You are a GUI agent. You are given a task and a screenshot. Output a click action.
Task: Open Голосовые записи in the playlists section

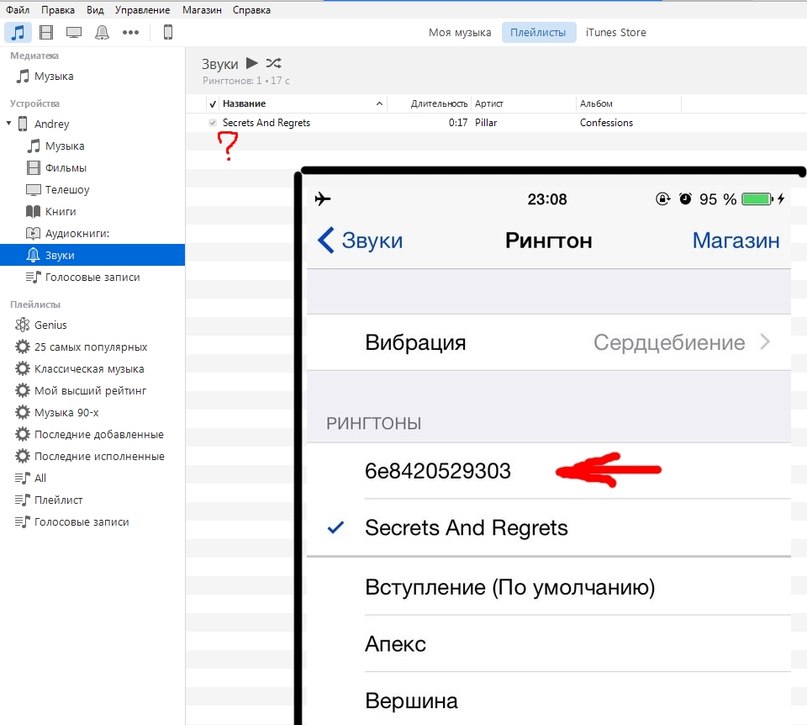click(x=81, y=522)
